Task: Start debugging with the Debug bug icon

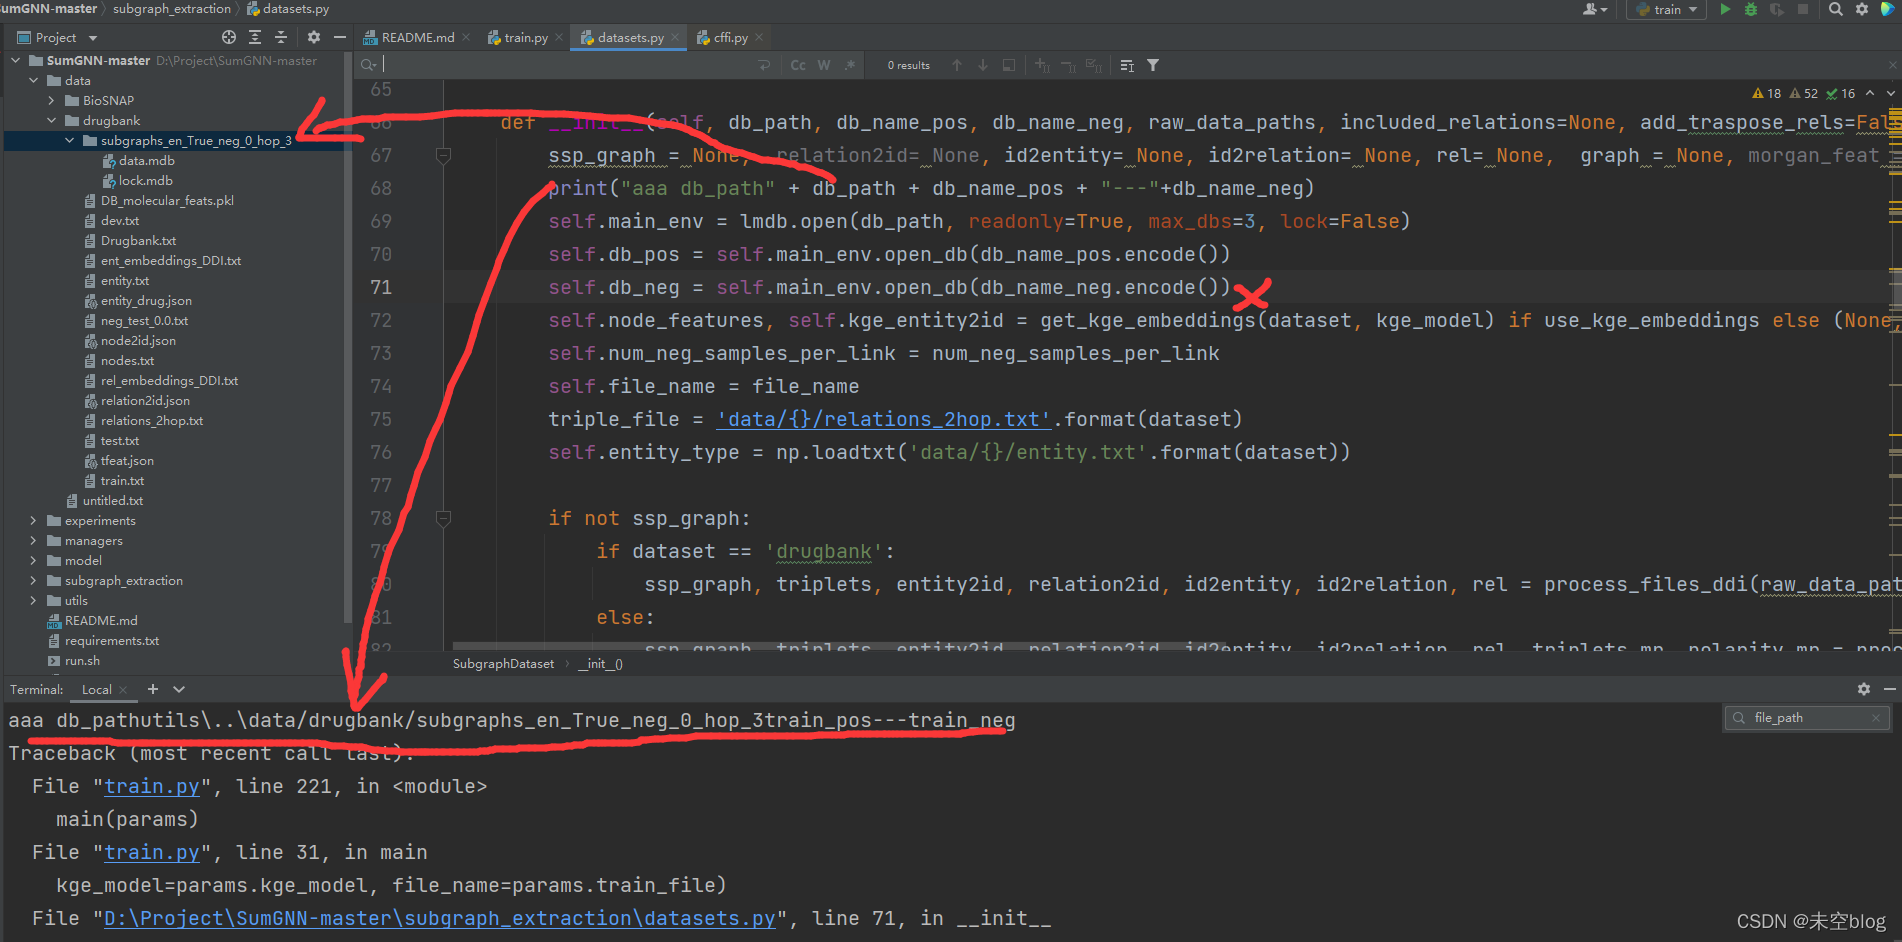Action: tap(1750, 10)
